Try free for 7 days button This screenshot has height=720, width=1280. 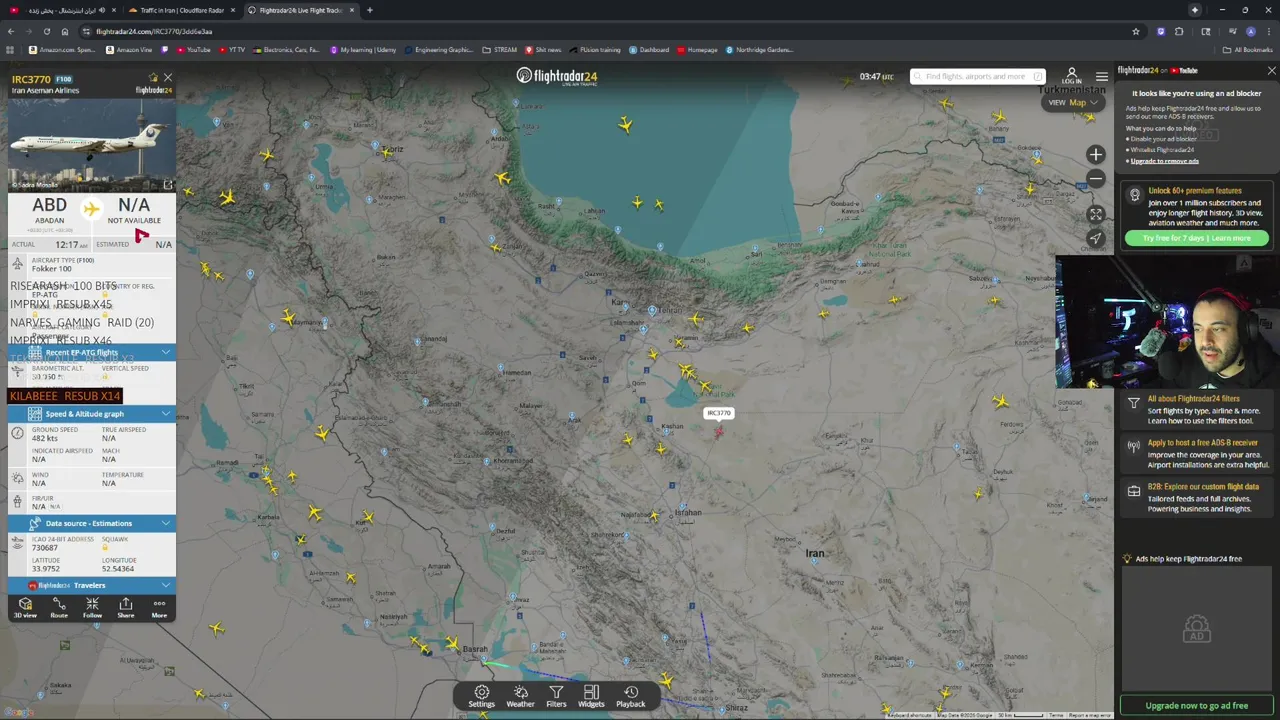coord(1196,238)
